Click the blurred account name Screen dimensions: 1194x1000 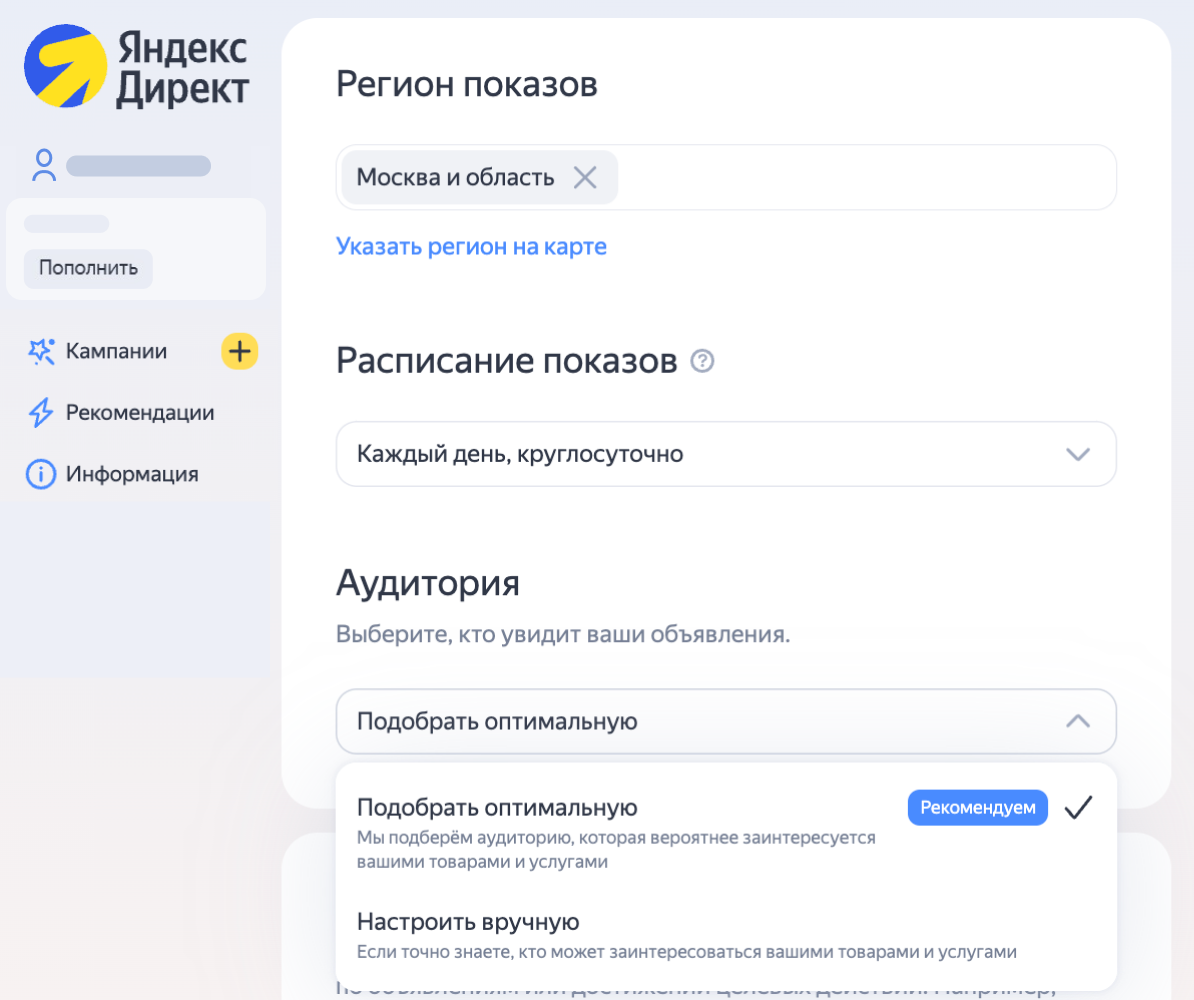tap(139, 166)
